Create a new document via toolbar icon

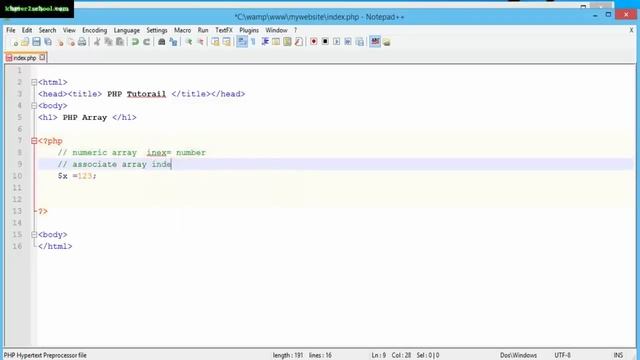click(x=15, y=42)
